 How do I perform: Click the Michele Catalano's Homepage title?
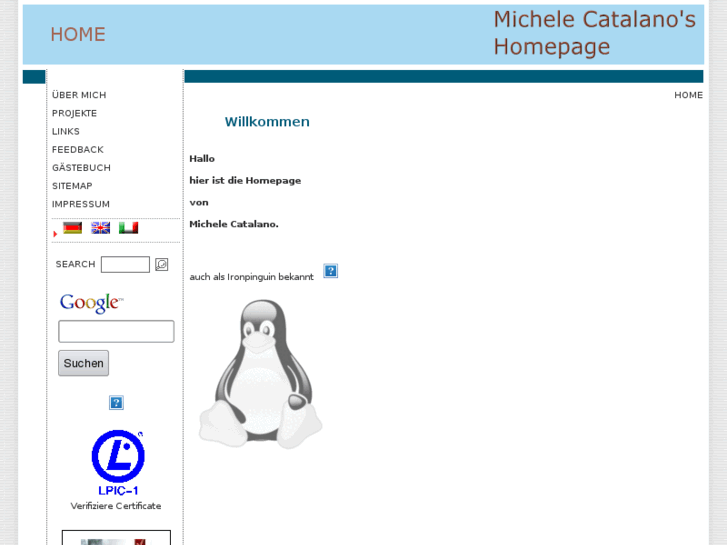point(594,33)
